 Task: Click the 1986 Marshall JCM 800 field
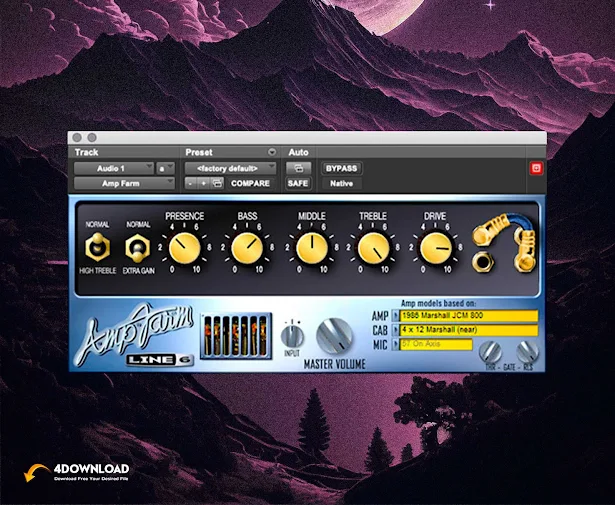469,316
